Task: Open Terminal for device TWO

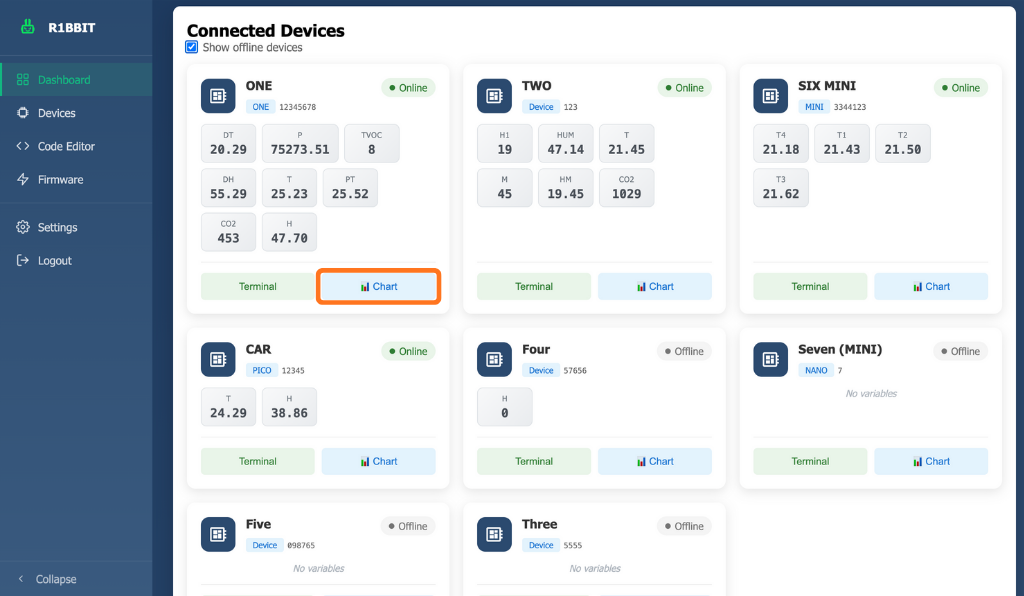Action: (534, 286)
